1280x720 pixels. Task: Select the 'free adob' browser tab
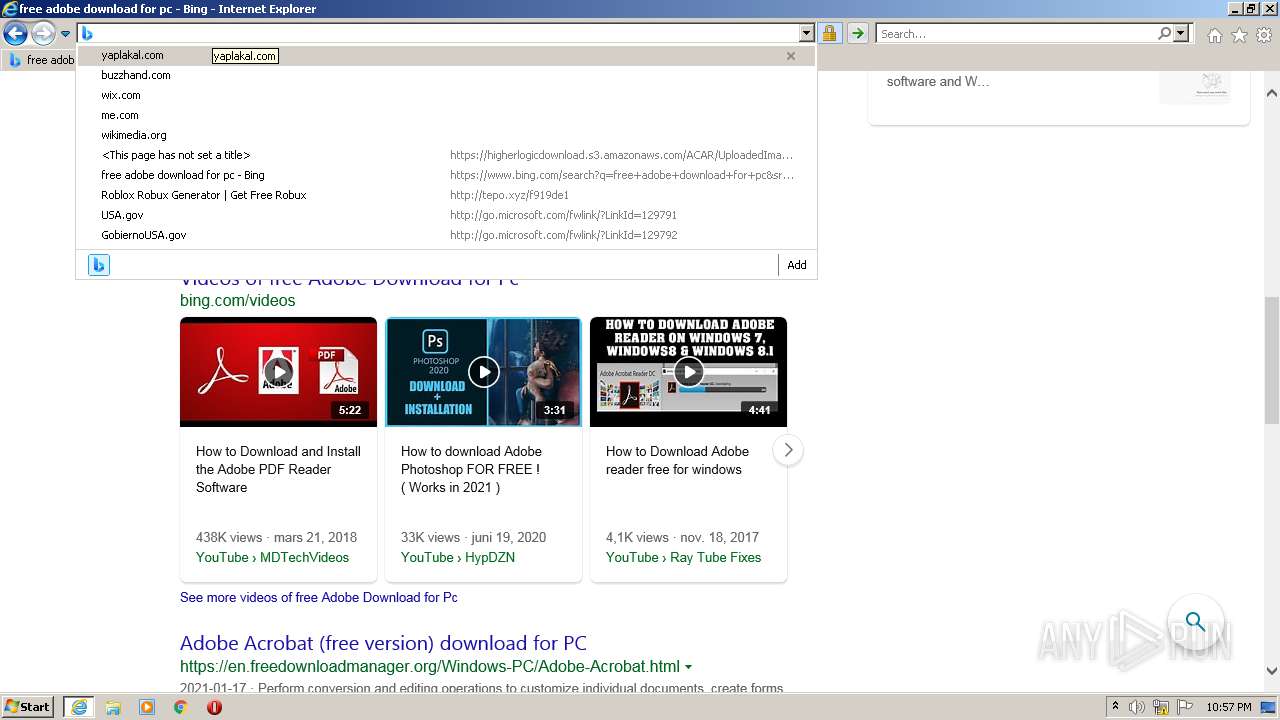tap(40, 60)
